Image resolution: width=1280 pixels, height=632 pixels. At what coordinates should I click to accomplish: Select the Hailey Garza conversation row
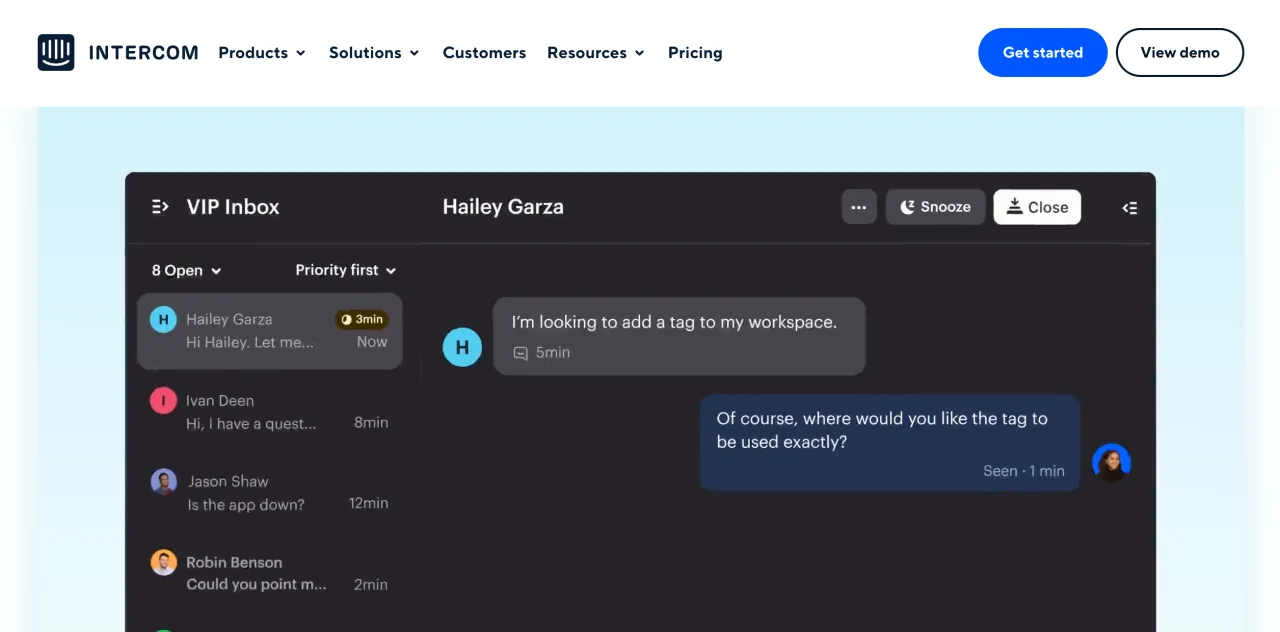270,331
